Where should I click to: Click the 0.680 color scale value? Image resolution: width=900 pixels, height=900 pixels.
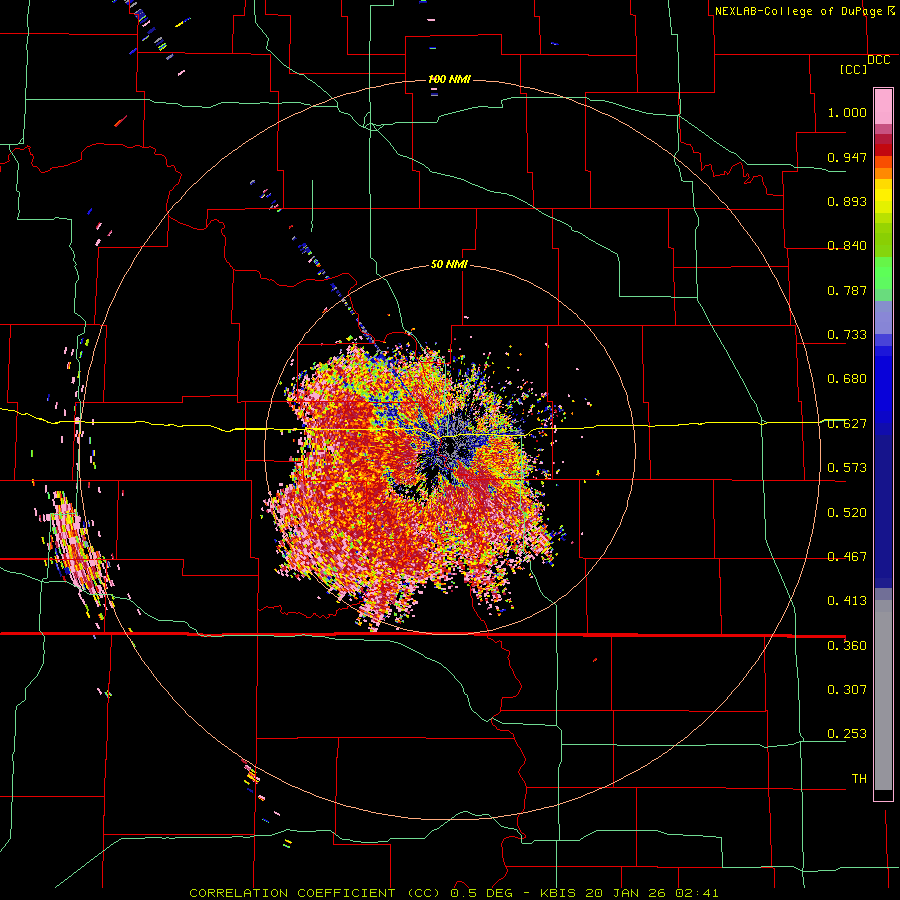coord(847,379)
